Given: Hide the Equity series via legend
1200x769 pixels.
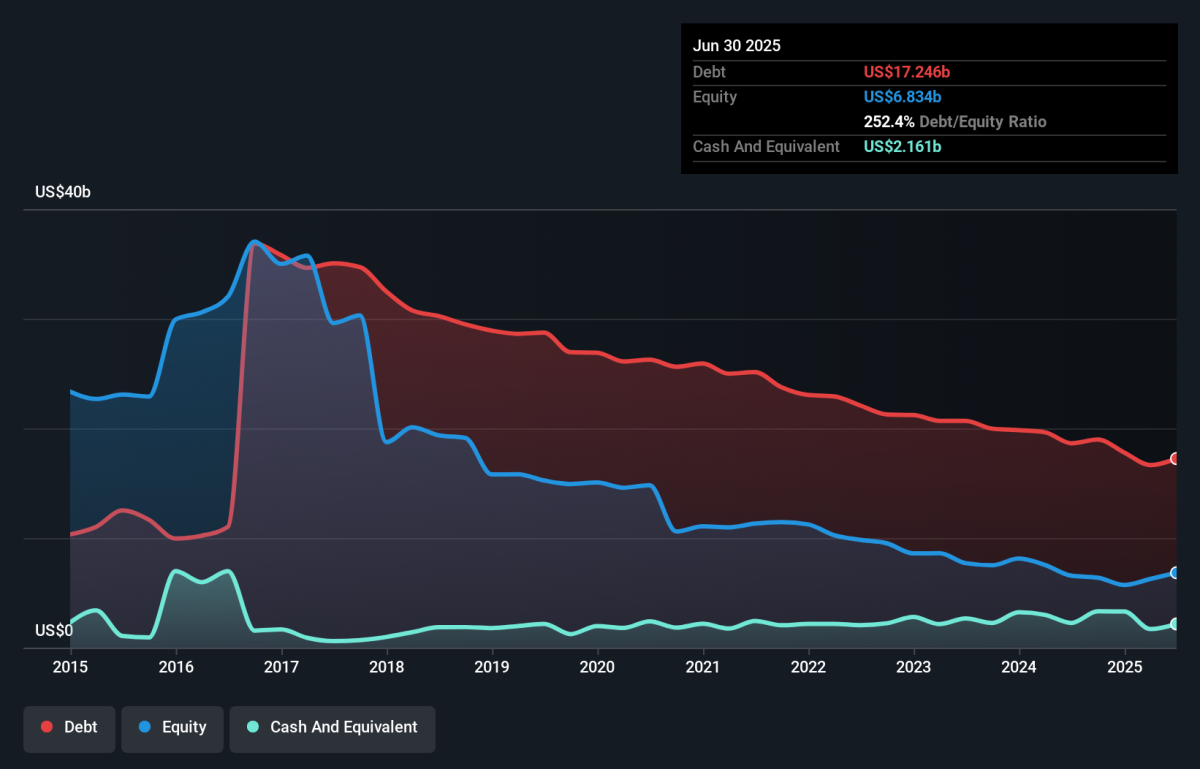Looking at the screenshot, I should point(173,727).
